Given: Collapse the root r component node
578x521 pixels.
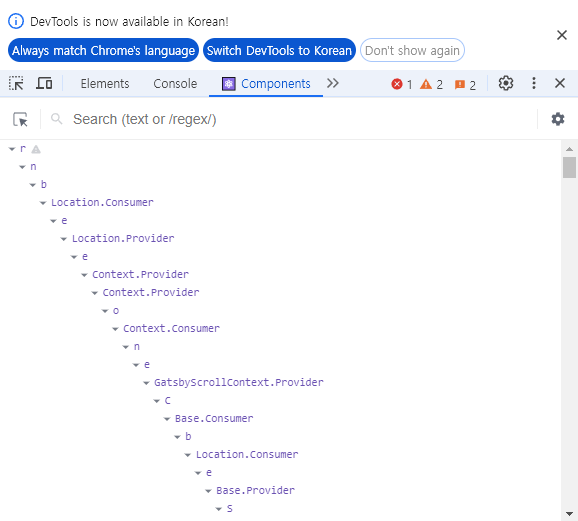Looking at the screenshot, I should pyautogui.click(x=12, y=149).
